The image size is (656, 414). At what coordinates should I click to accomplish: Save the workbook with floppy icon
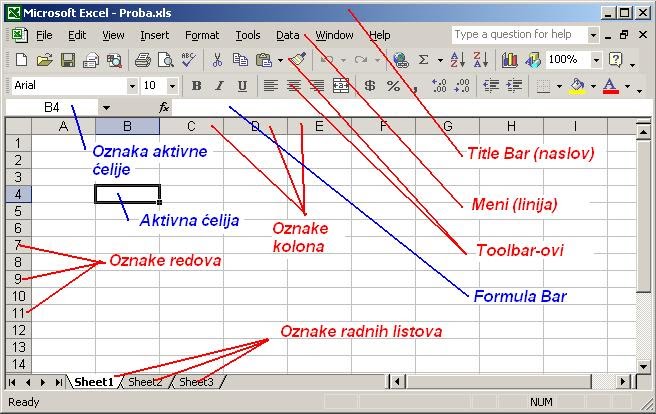coord(68,60)
